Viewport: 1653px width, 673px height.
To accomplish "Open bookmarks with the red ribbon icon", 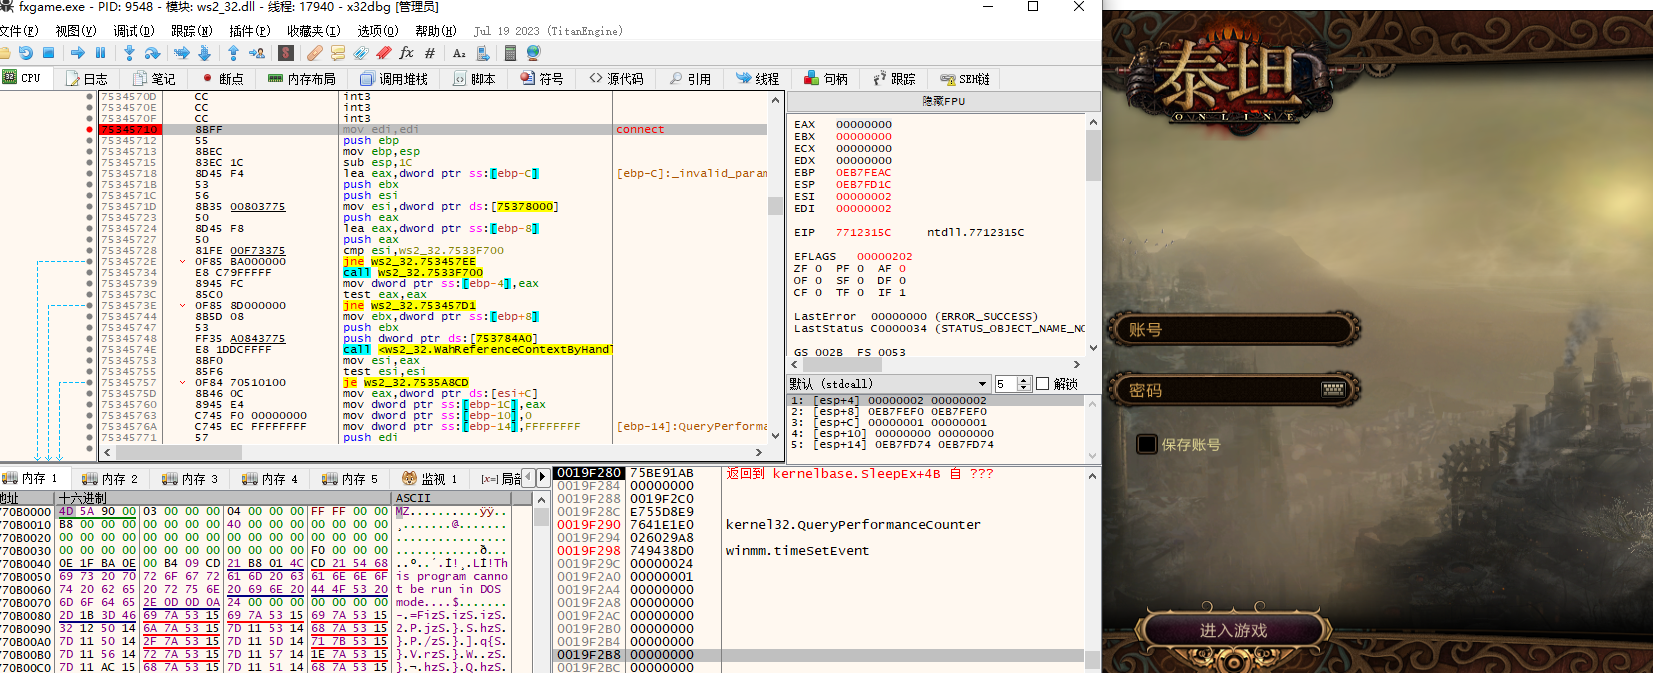I will 384,53.
